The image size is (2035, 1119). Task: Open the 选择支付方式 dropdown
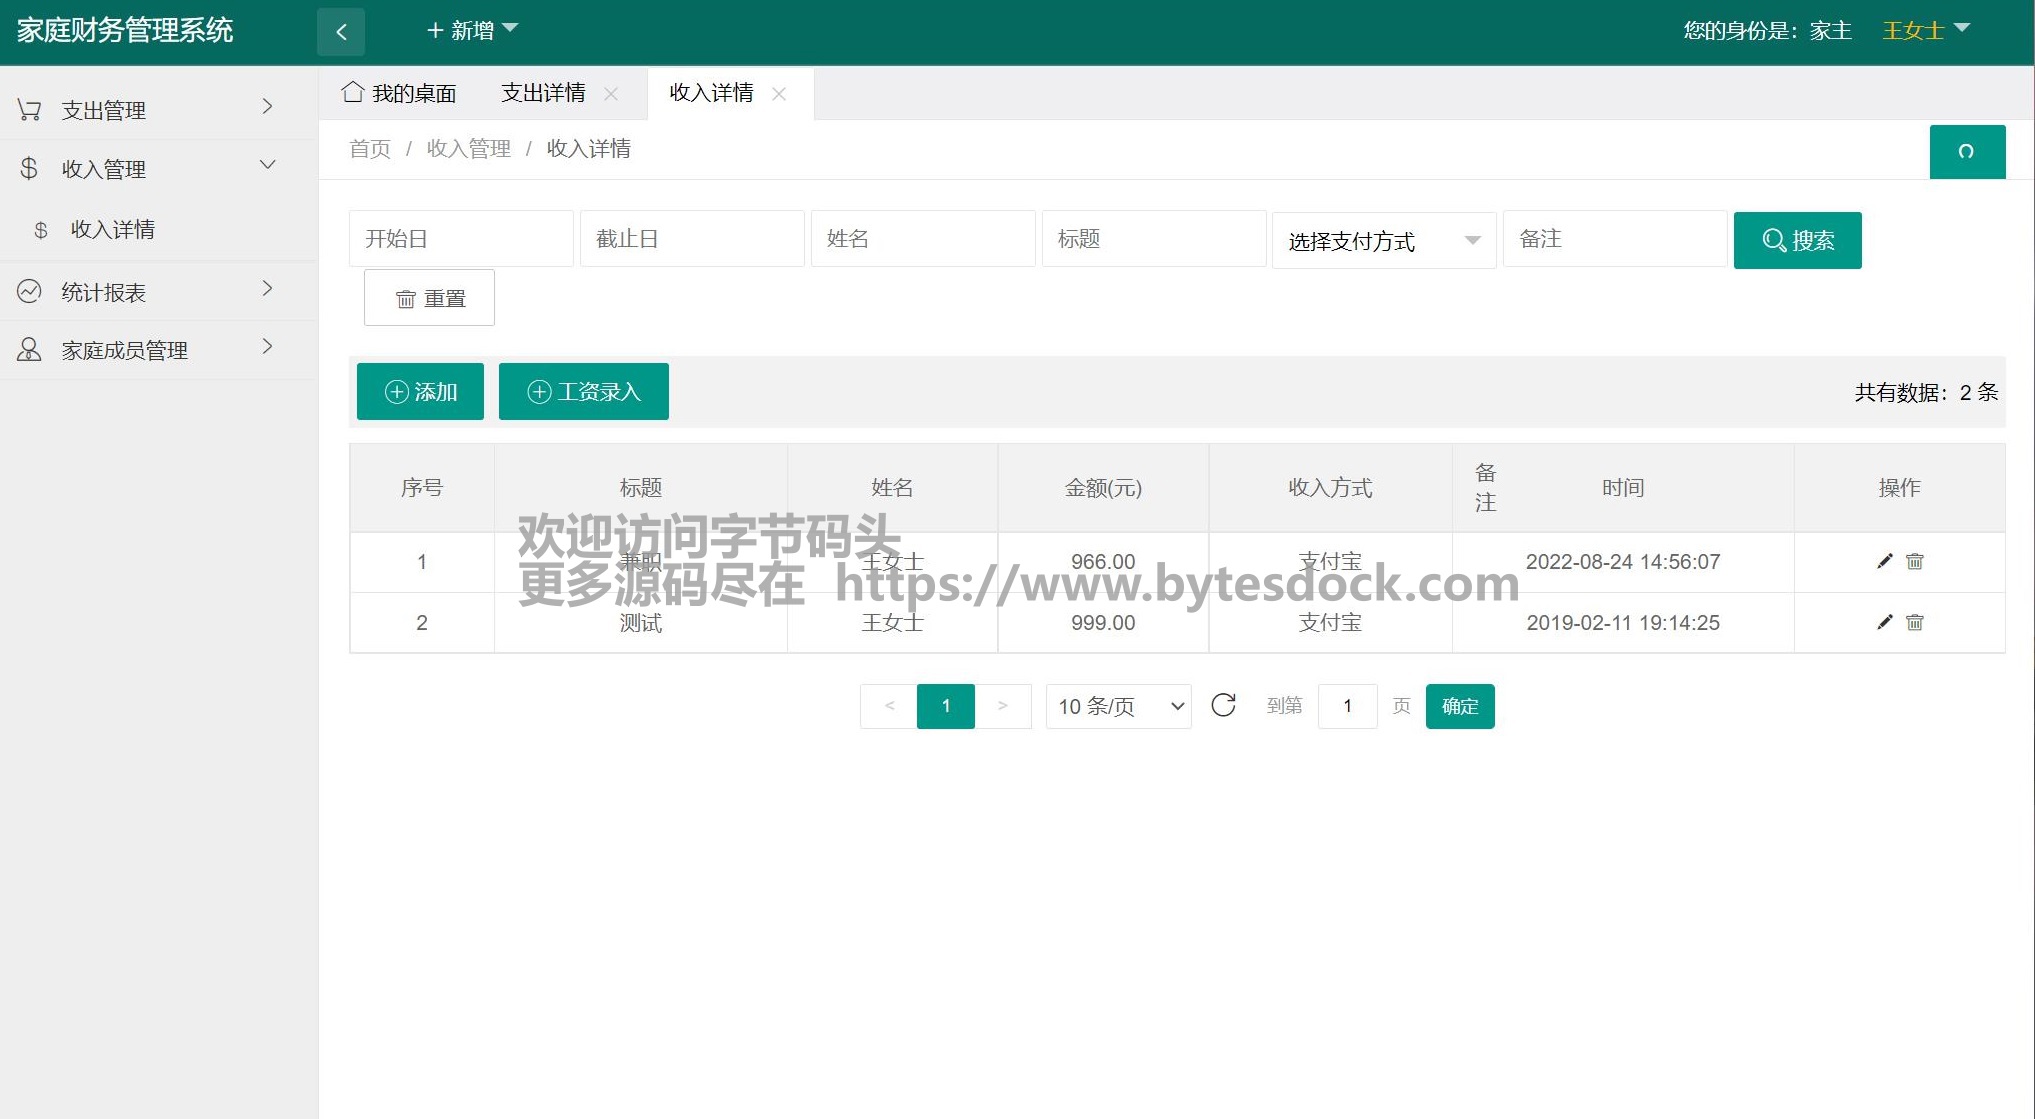1383,240
